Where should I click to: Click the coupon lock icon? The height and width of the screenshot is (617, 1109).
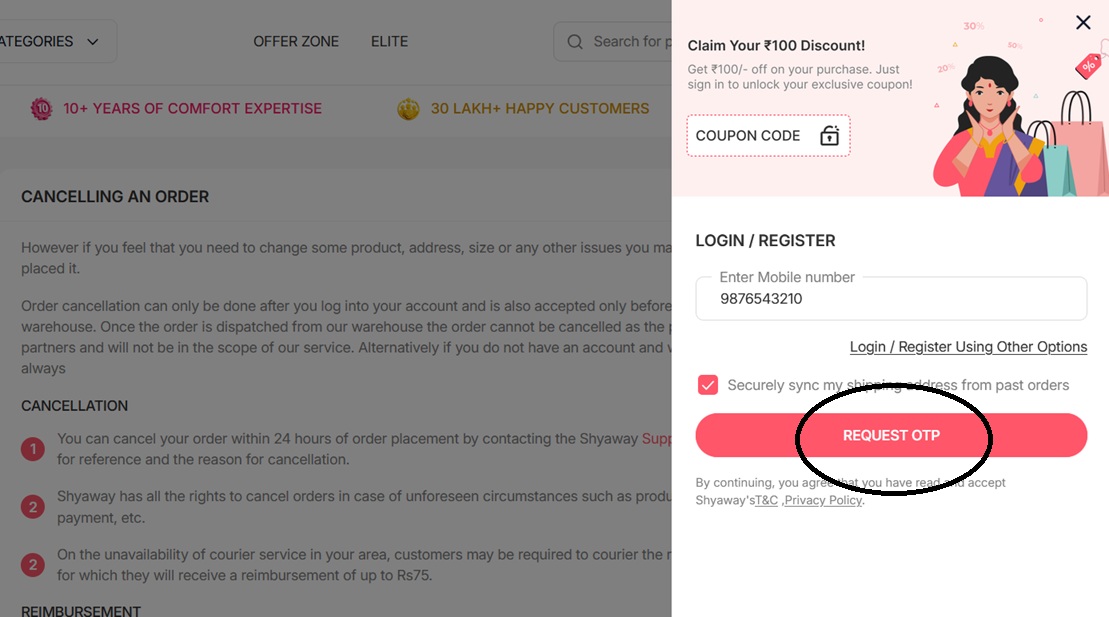[x=829, y=135]
